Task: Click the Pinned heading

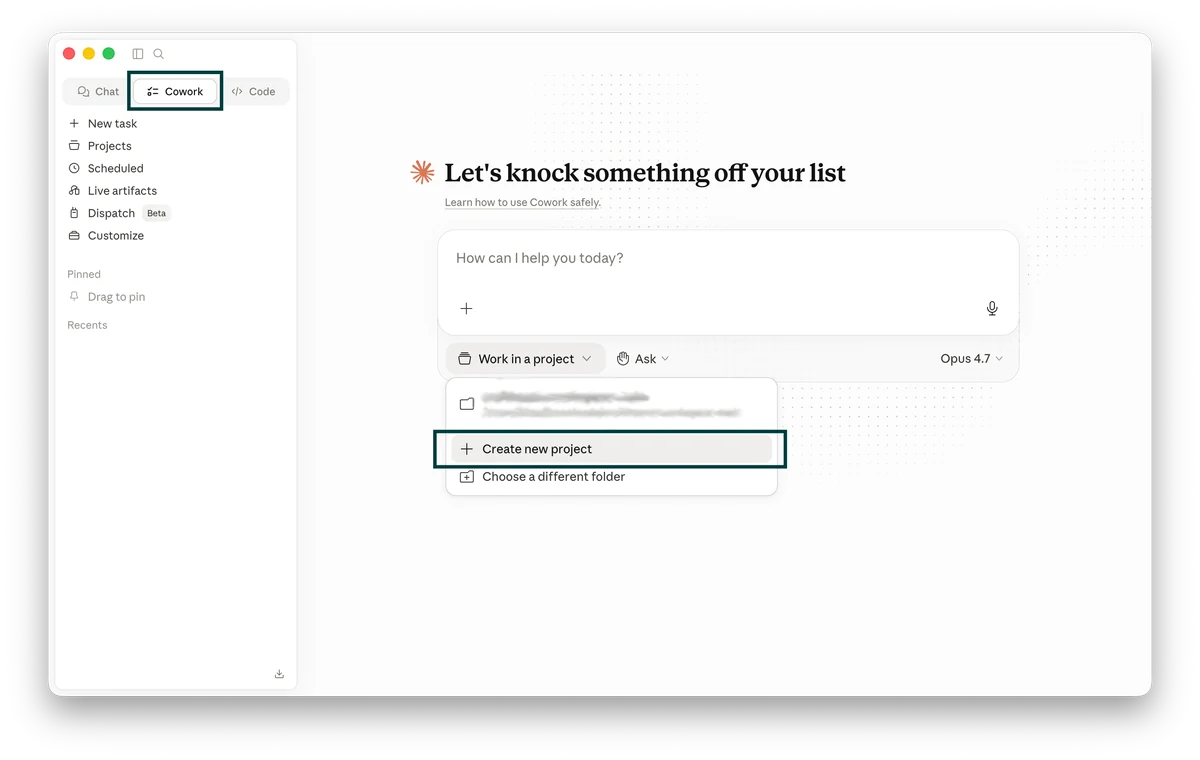Action: [x=84, y=274]
